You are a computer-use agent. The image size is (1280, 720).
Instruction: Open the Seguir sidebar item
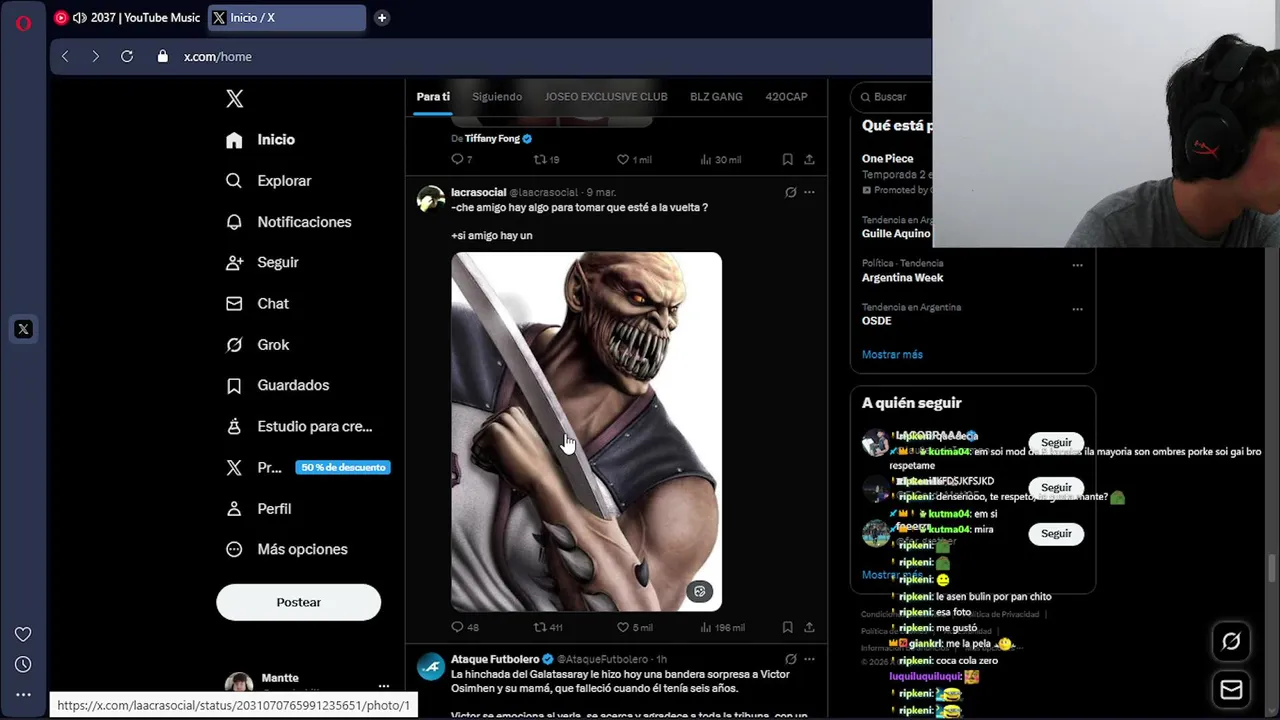click(262, 262)
